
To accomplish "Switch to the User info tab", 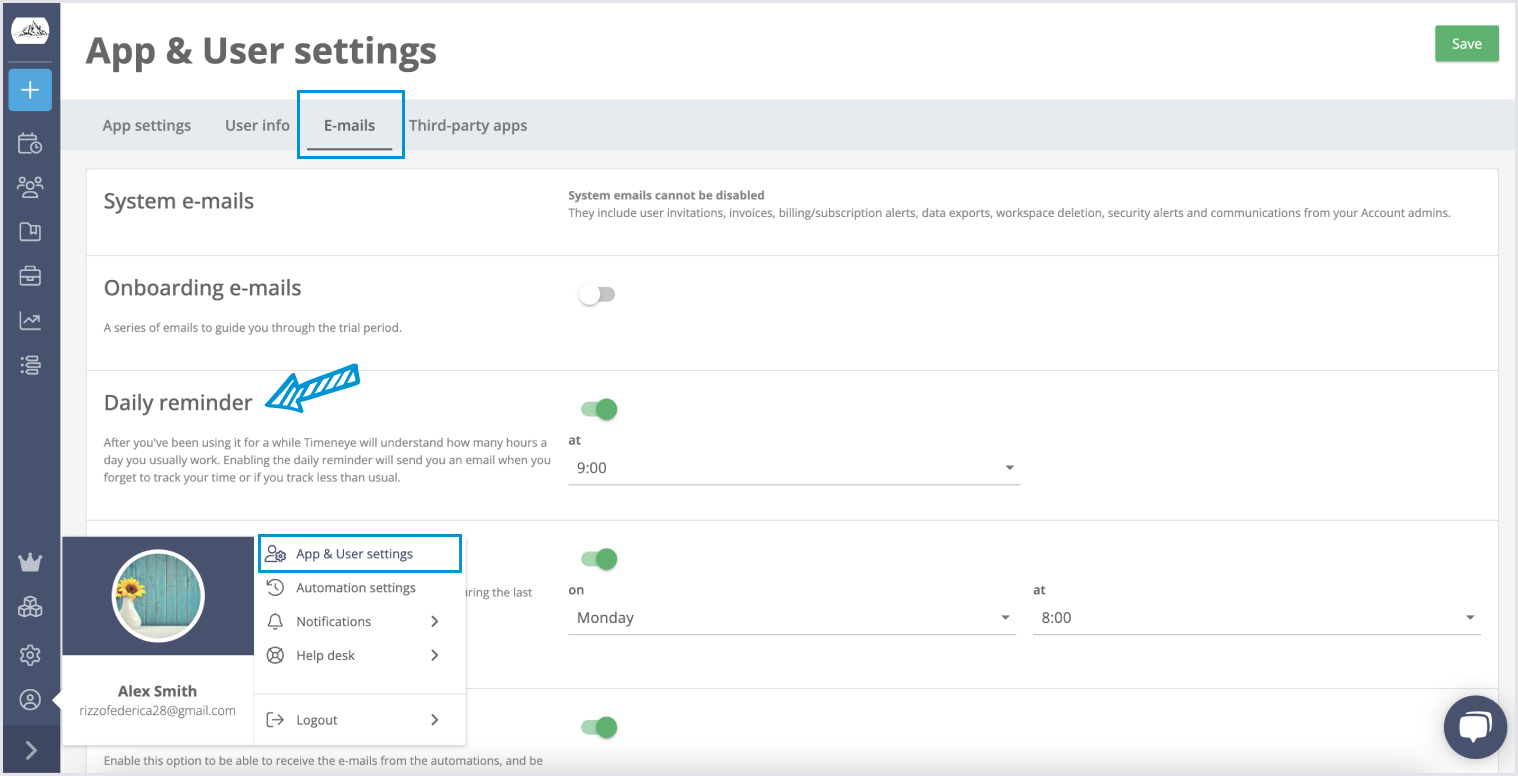I will (x=257, y=126).
